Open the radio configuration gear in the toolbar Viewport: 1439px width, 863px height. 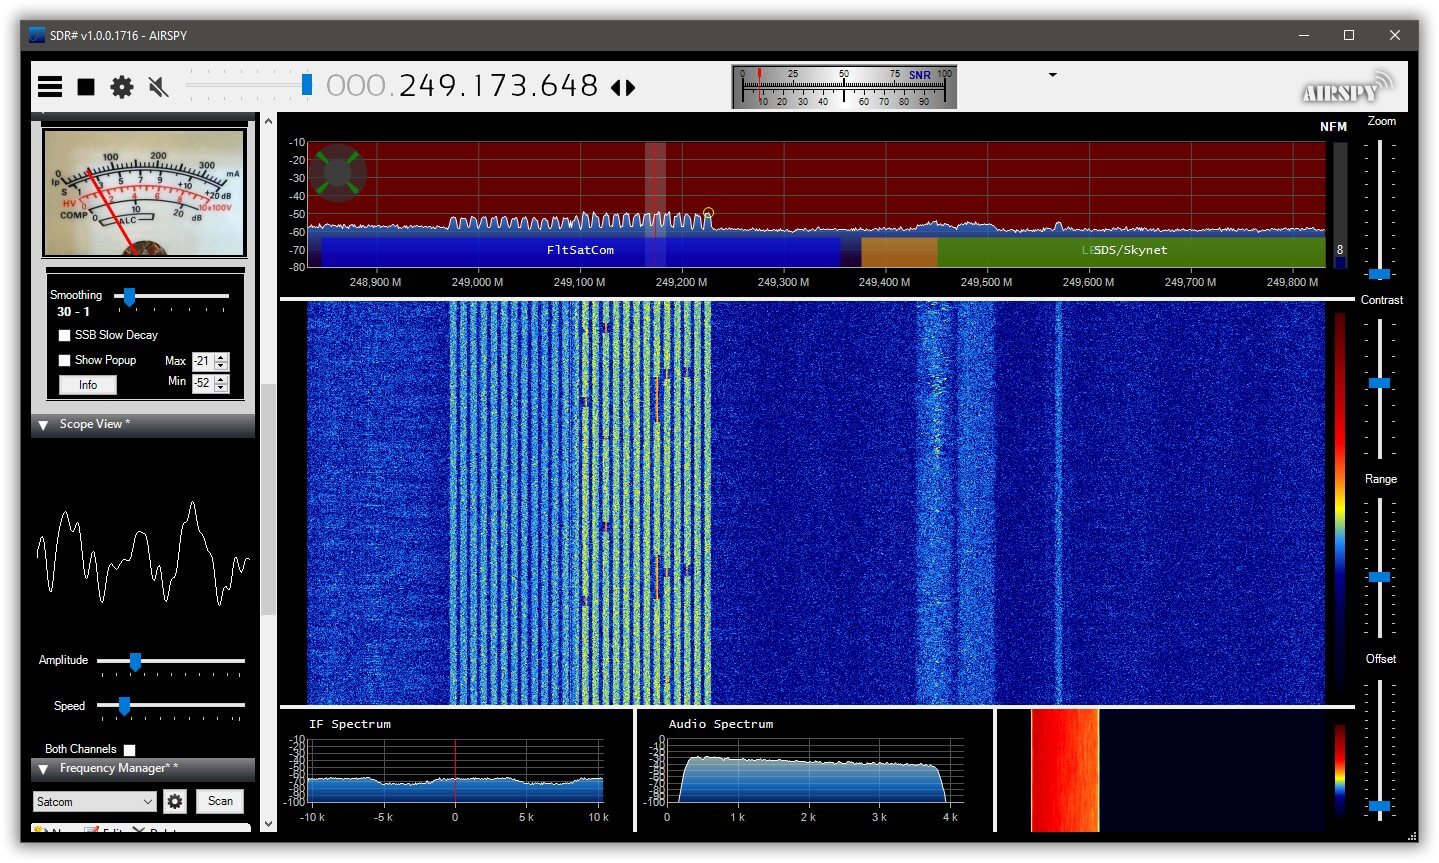click(x=121, y=86)
